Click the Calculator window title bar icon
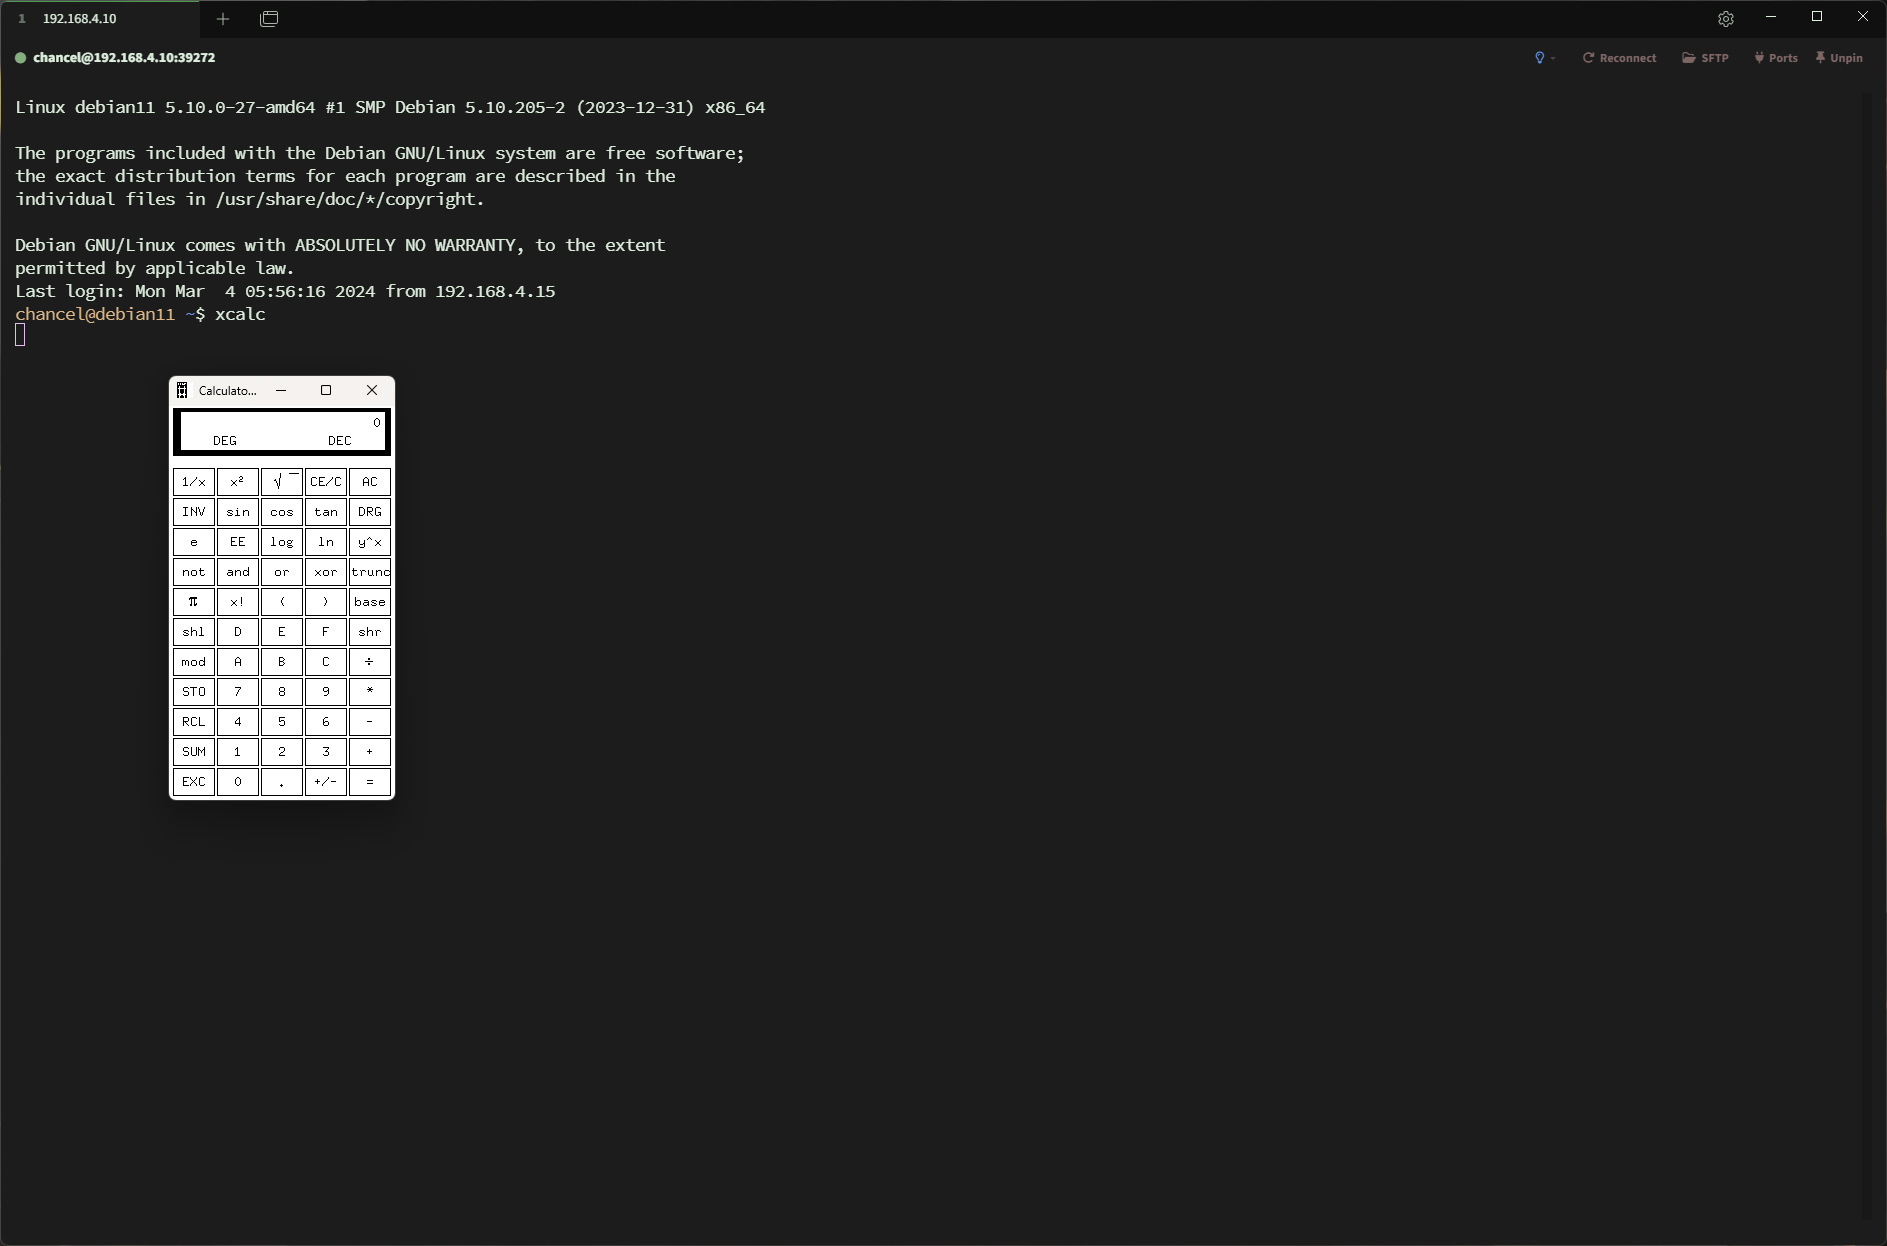The height and width of the screenshot is (1246, 1887). pos(182,391)
